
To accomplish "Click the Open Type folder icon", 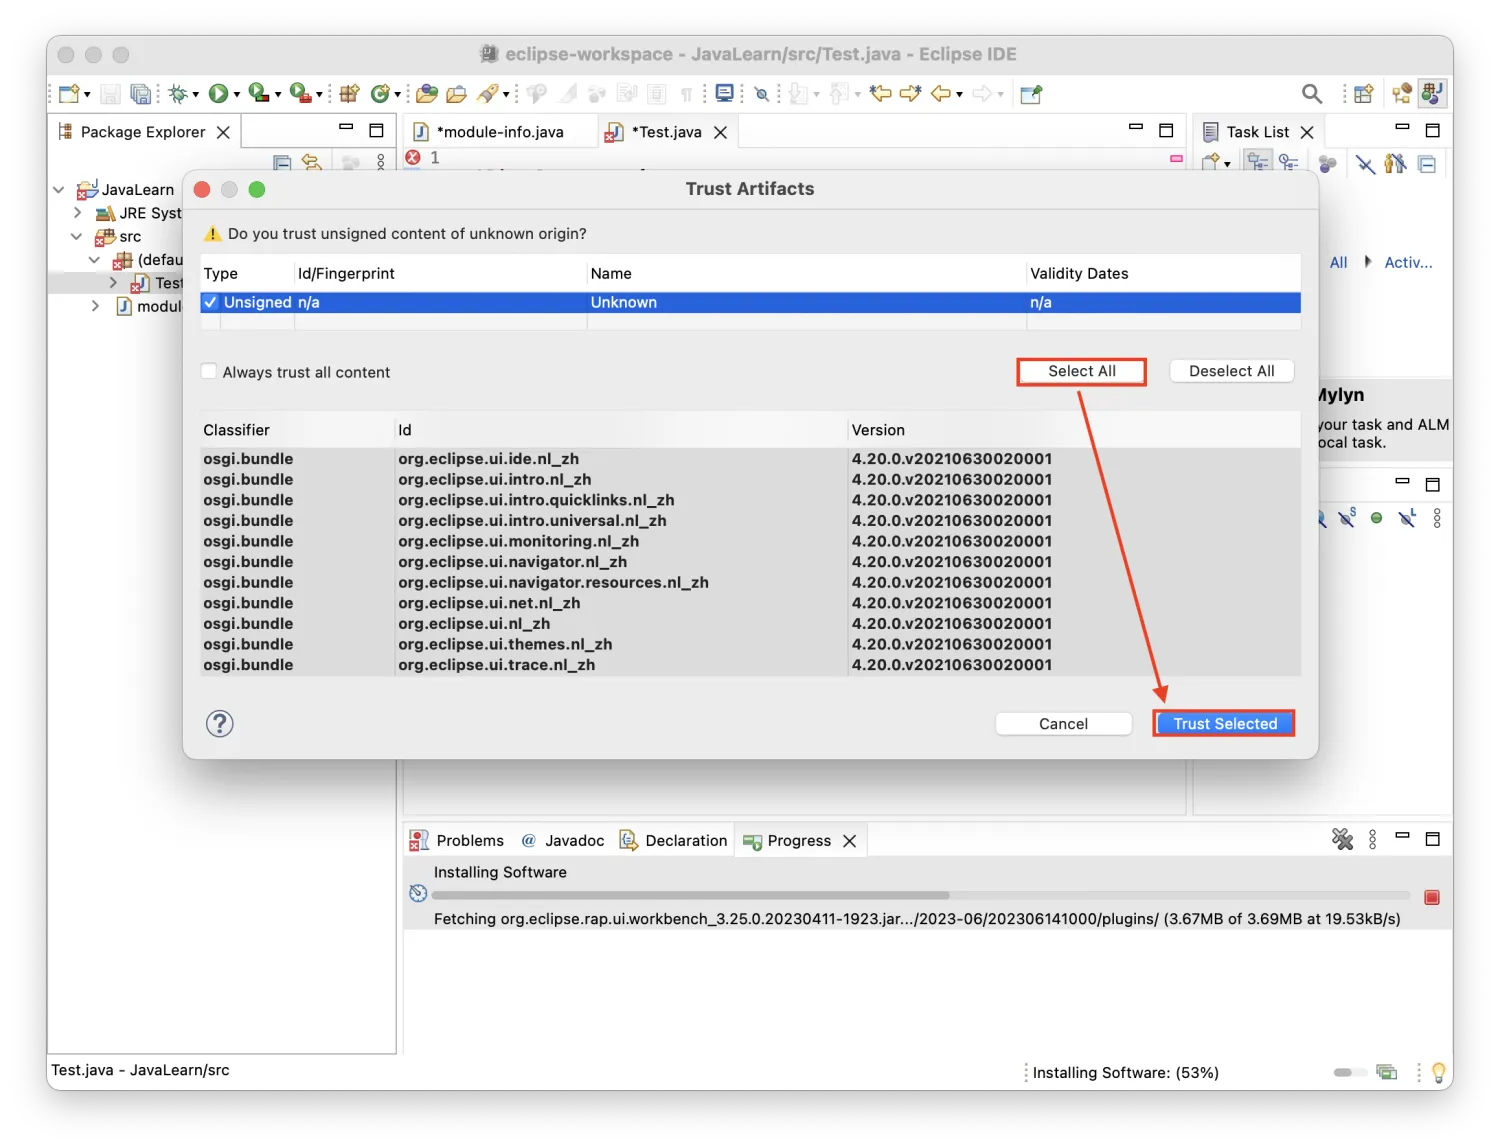I will 427,94.
